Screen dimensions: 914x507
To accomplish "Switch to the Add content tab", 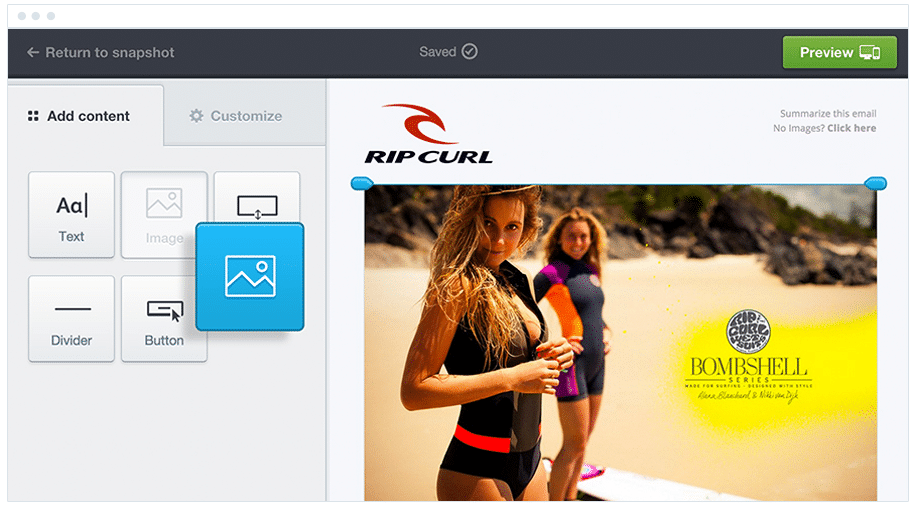I will tap(86, 115).
